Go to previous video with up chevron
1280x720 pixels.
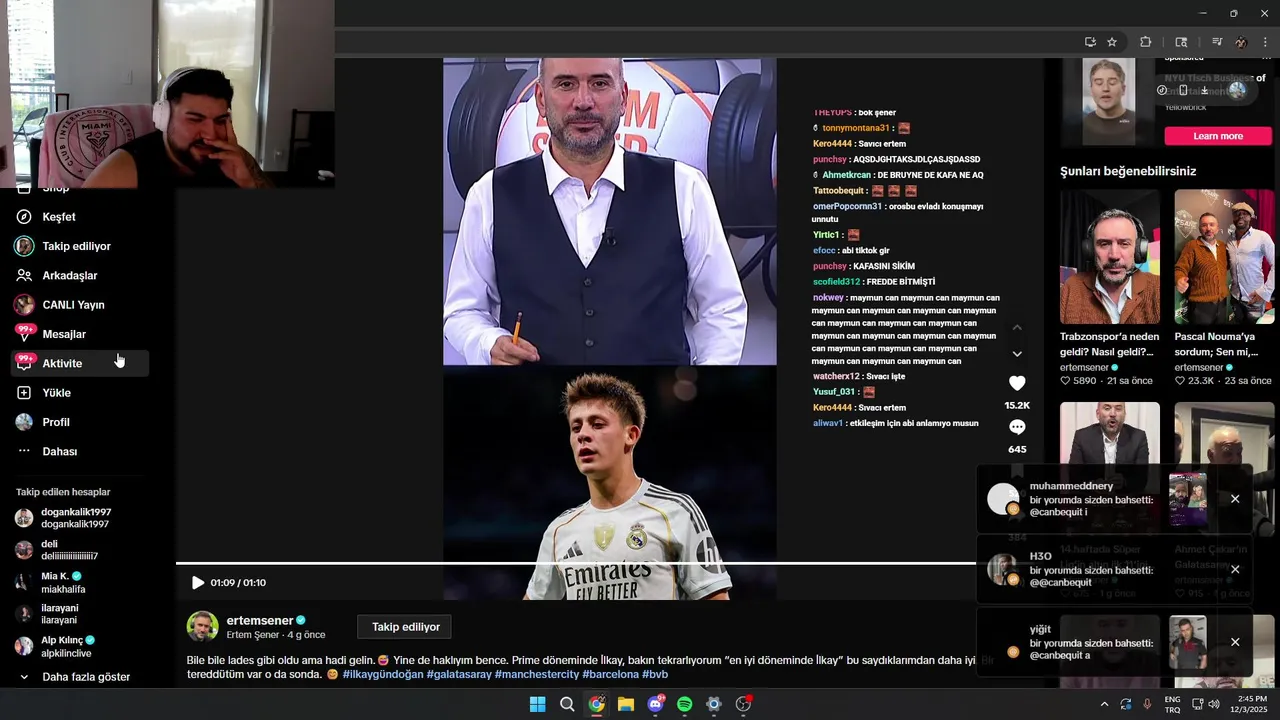[x=1017, y=327]
